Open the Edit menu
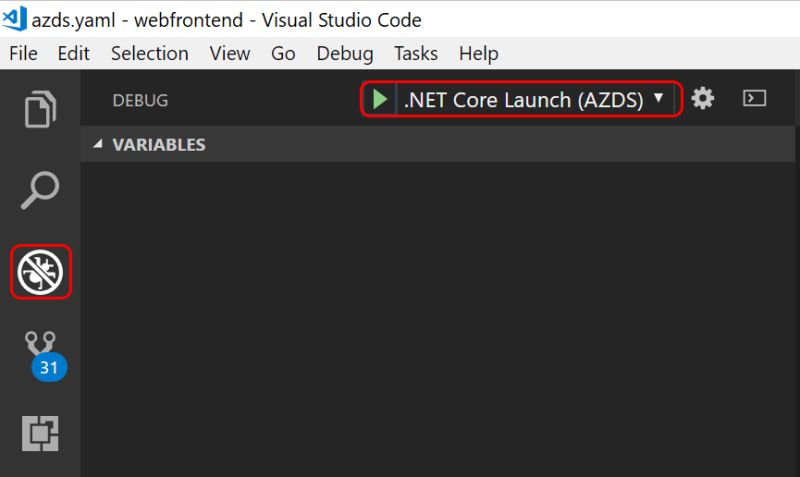The image size is (800, 477). pyautogui.click(x=73, y=53)
